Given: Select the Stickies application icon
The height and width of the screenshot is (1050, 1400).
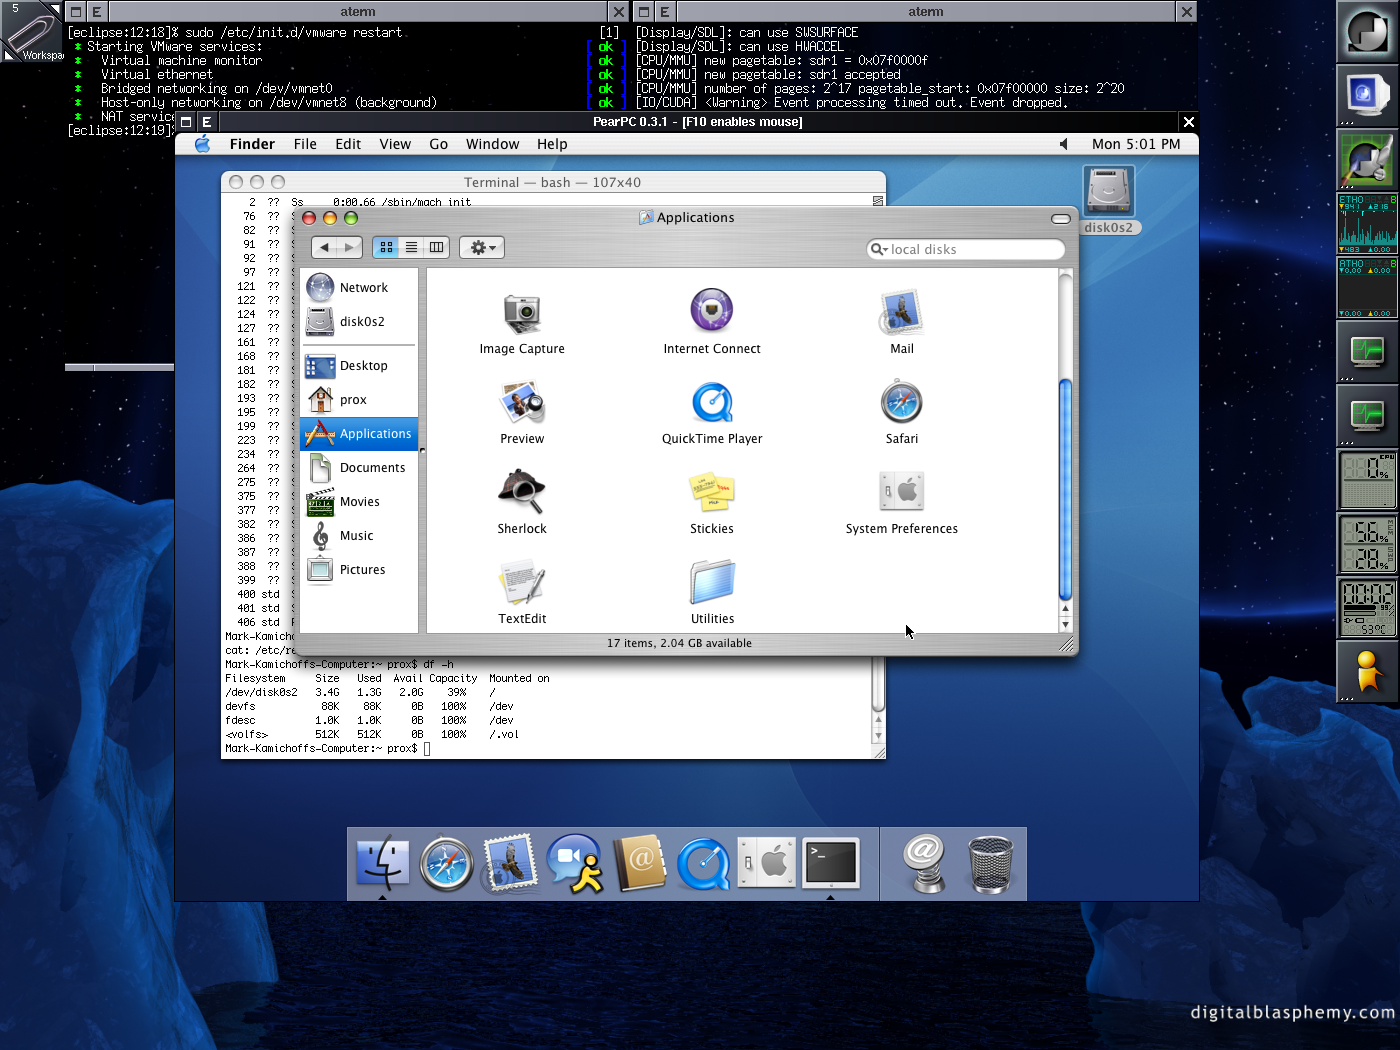Looking at the screenshot, I should pyautogui.click(x=712, y=492).
